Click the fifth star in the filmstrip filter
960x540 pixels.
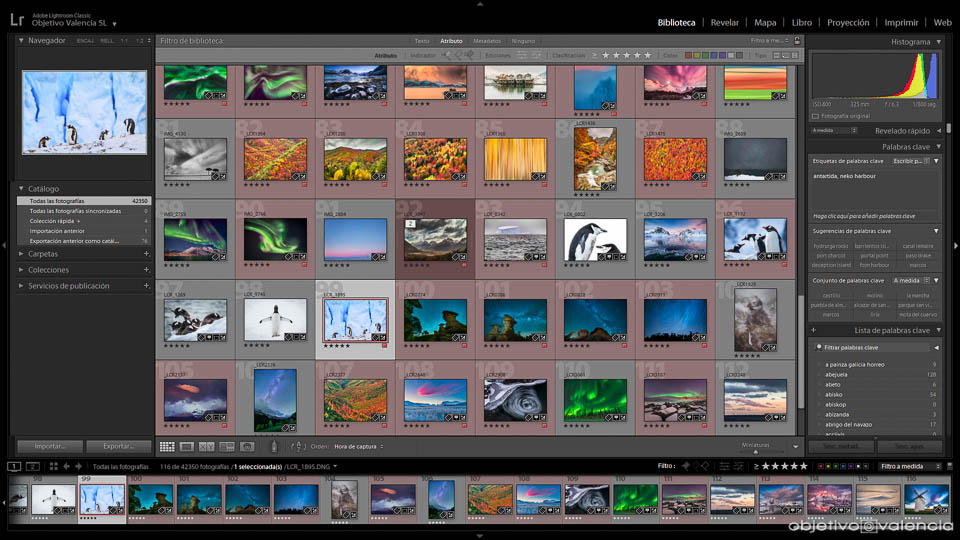[803, 467]
